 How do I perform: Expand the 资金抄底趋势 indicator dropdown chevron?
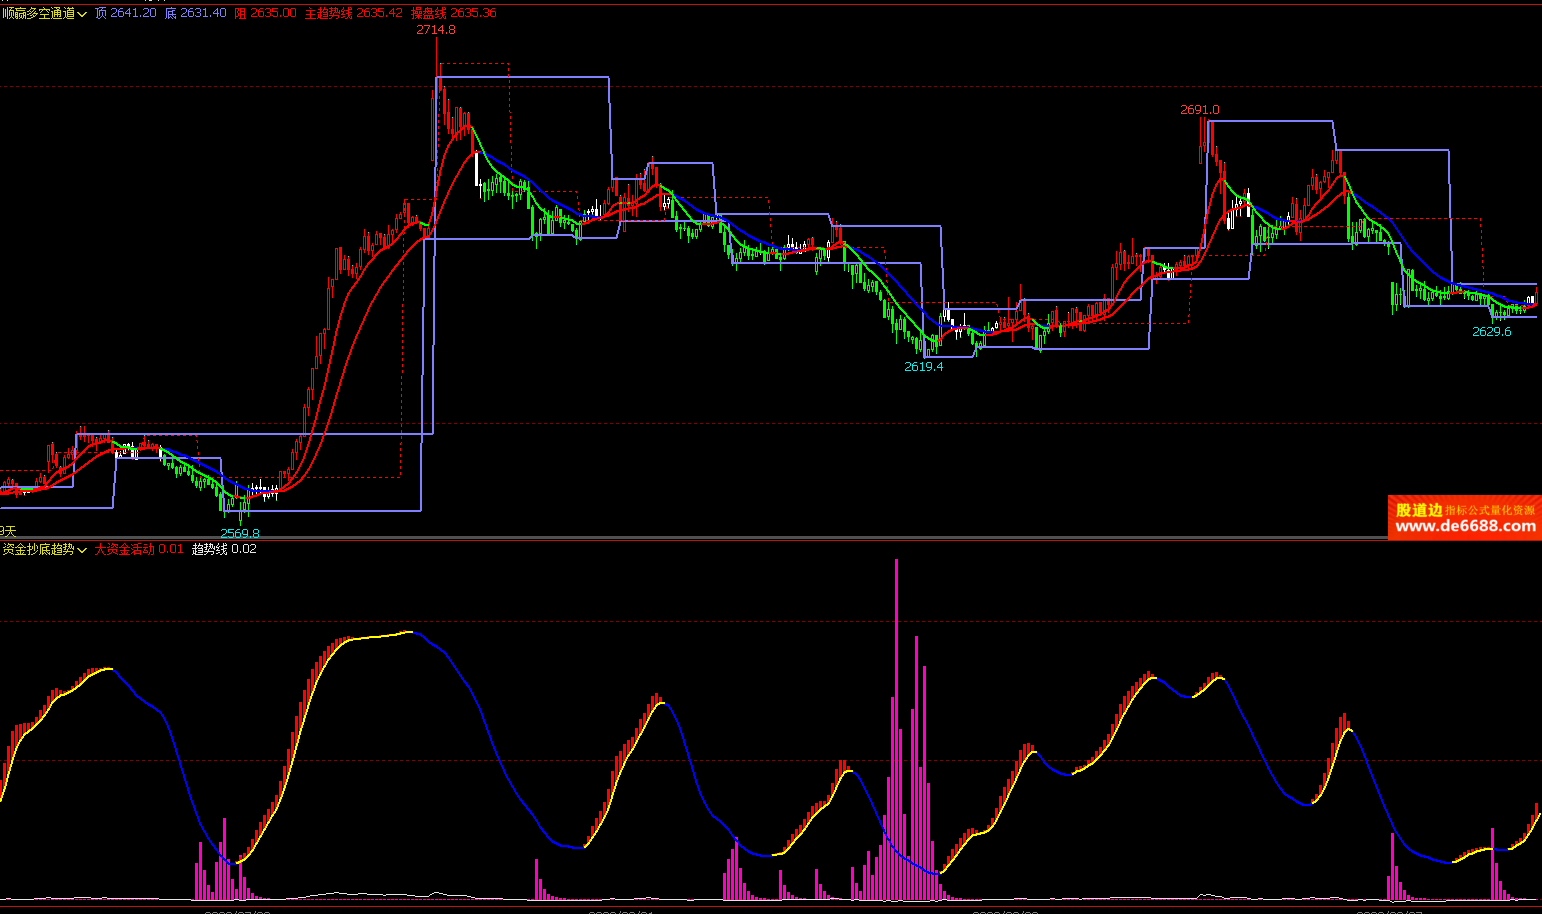coord(82,550)
